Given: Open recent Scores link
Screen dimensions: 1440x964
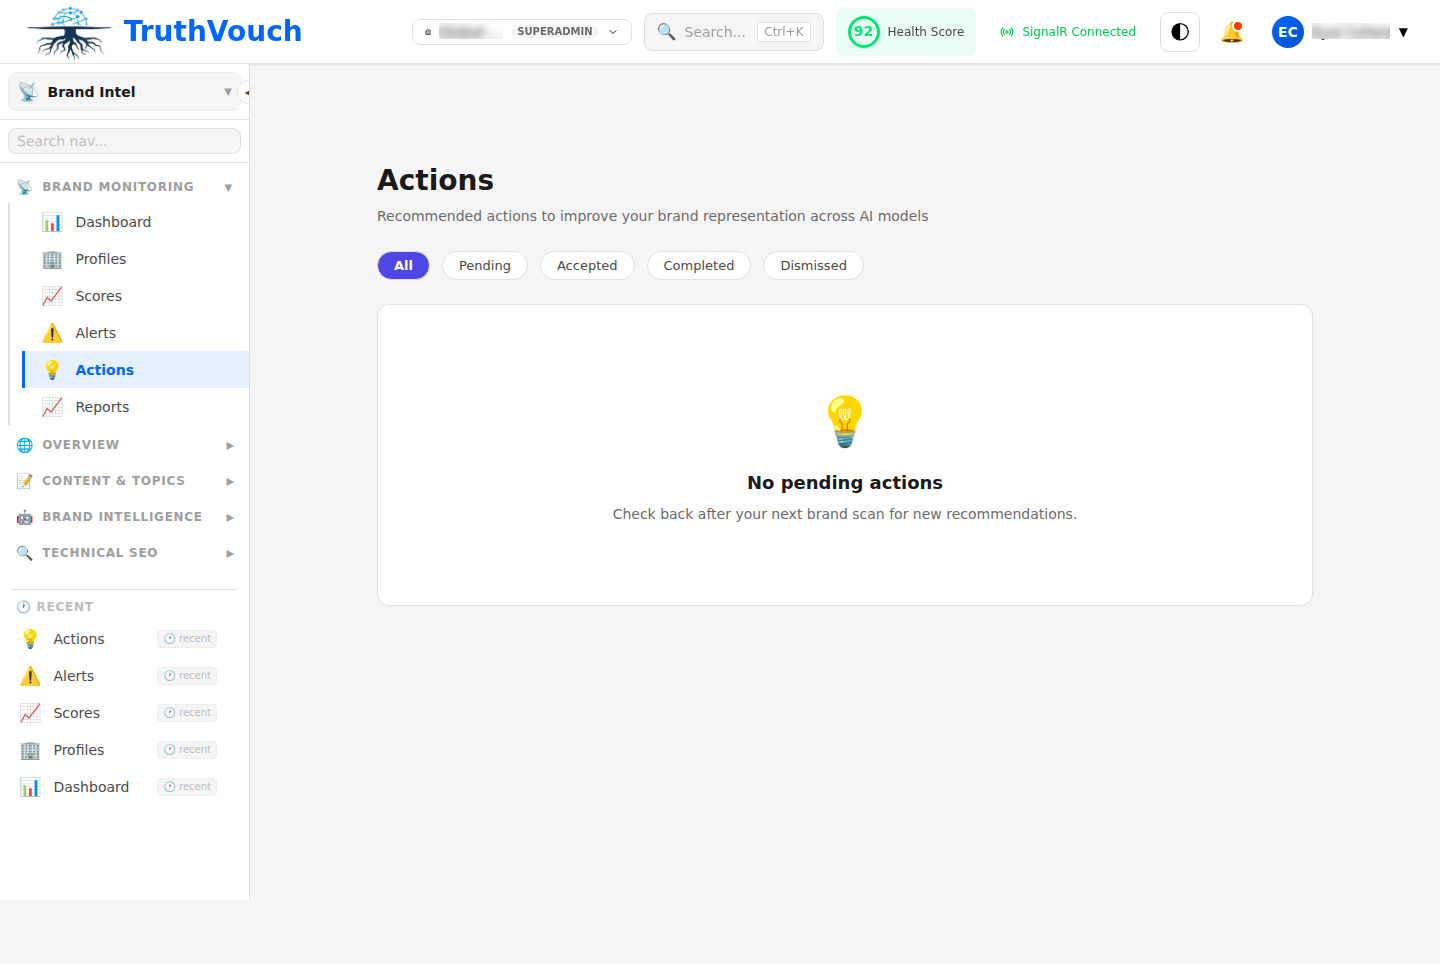Looking at the screenshot, I should (x=77, y=713).
